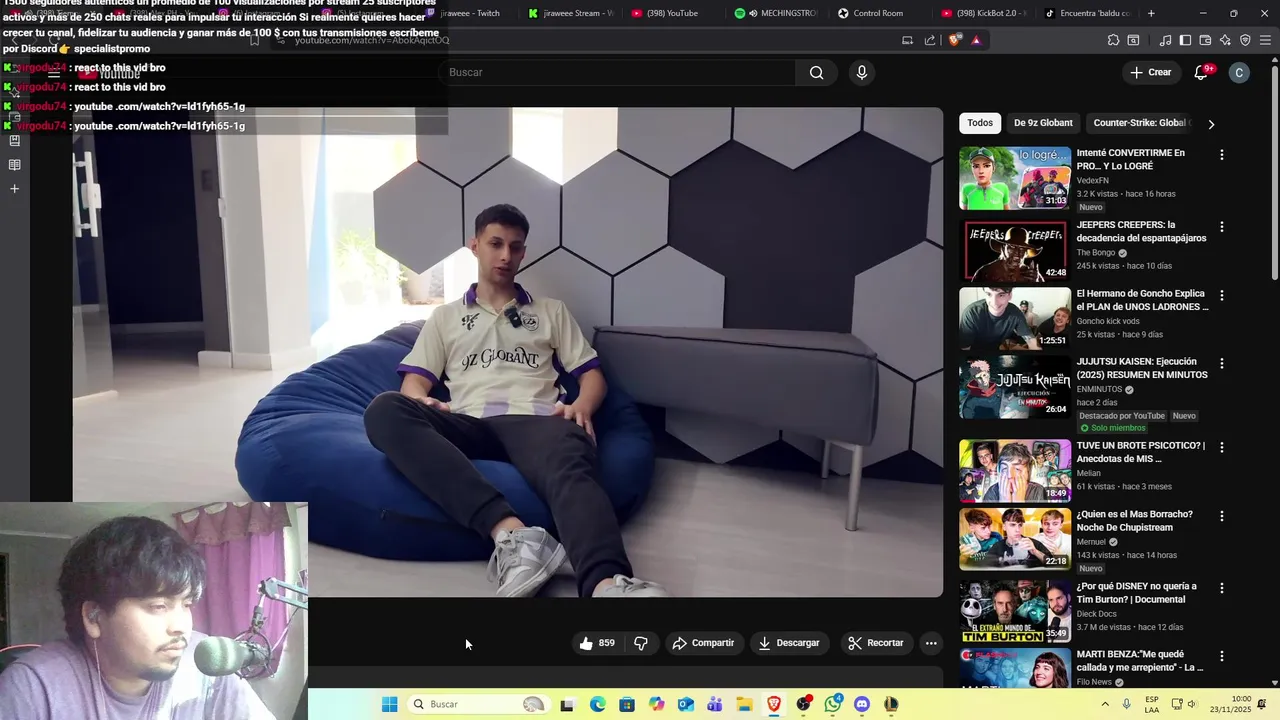
Task: Open Brave hamburger main menu
Action: [x=1266, y=40]
